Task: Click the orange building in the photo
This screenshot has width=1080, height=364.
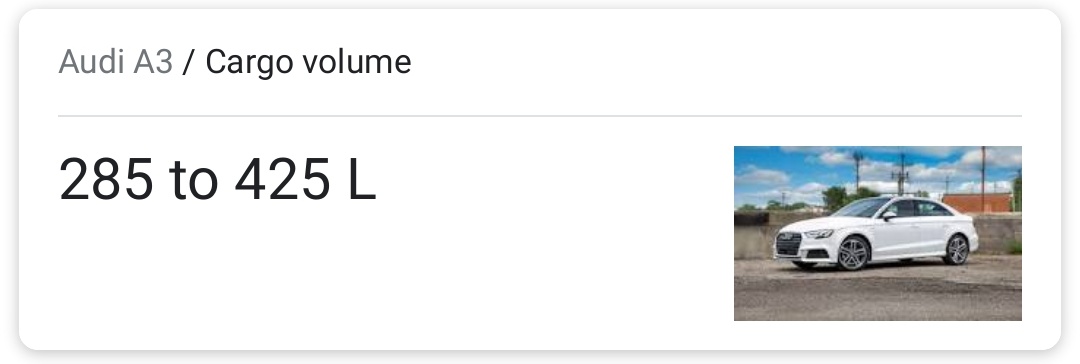Action: 977,203
